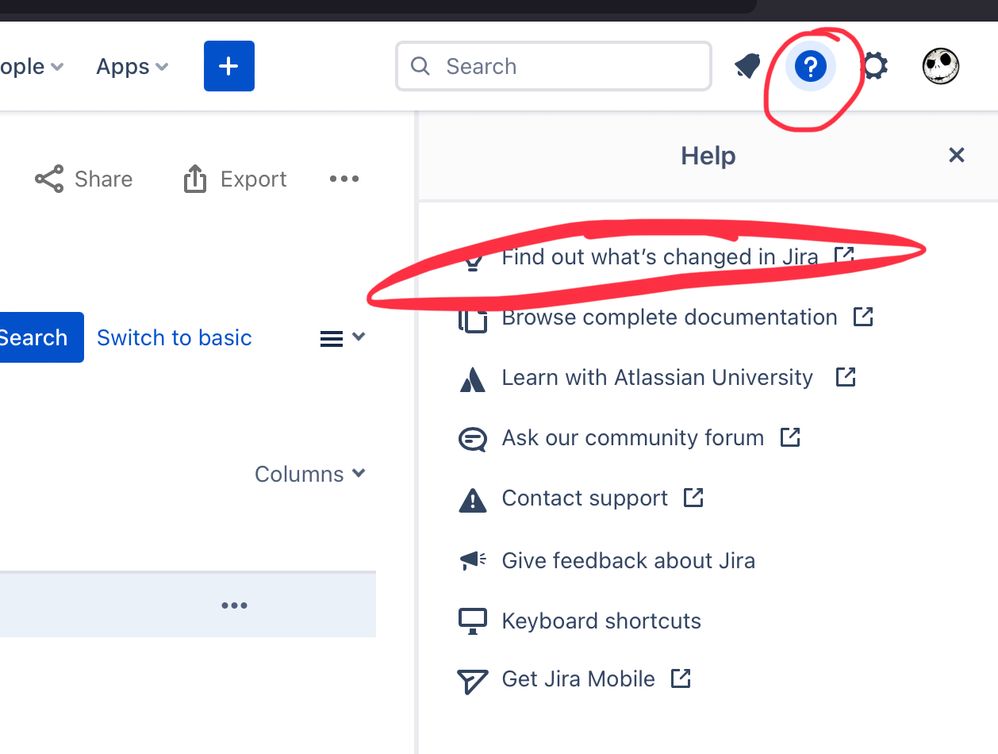Click the Export button
998x754 pixels.
(234, 179)
